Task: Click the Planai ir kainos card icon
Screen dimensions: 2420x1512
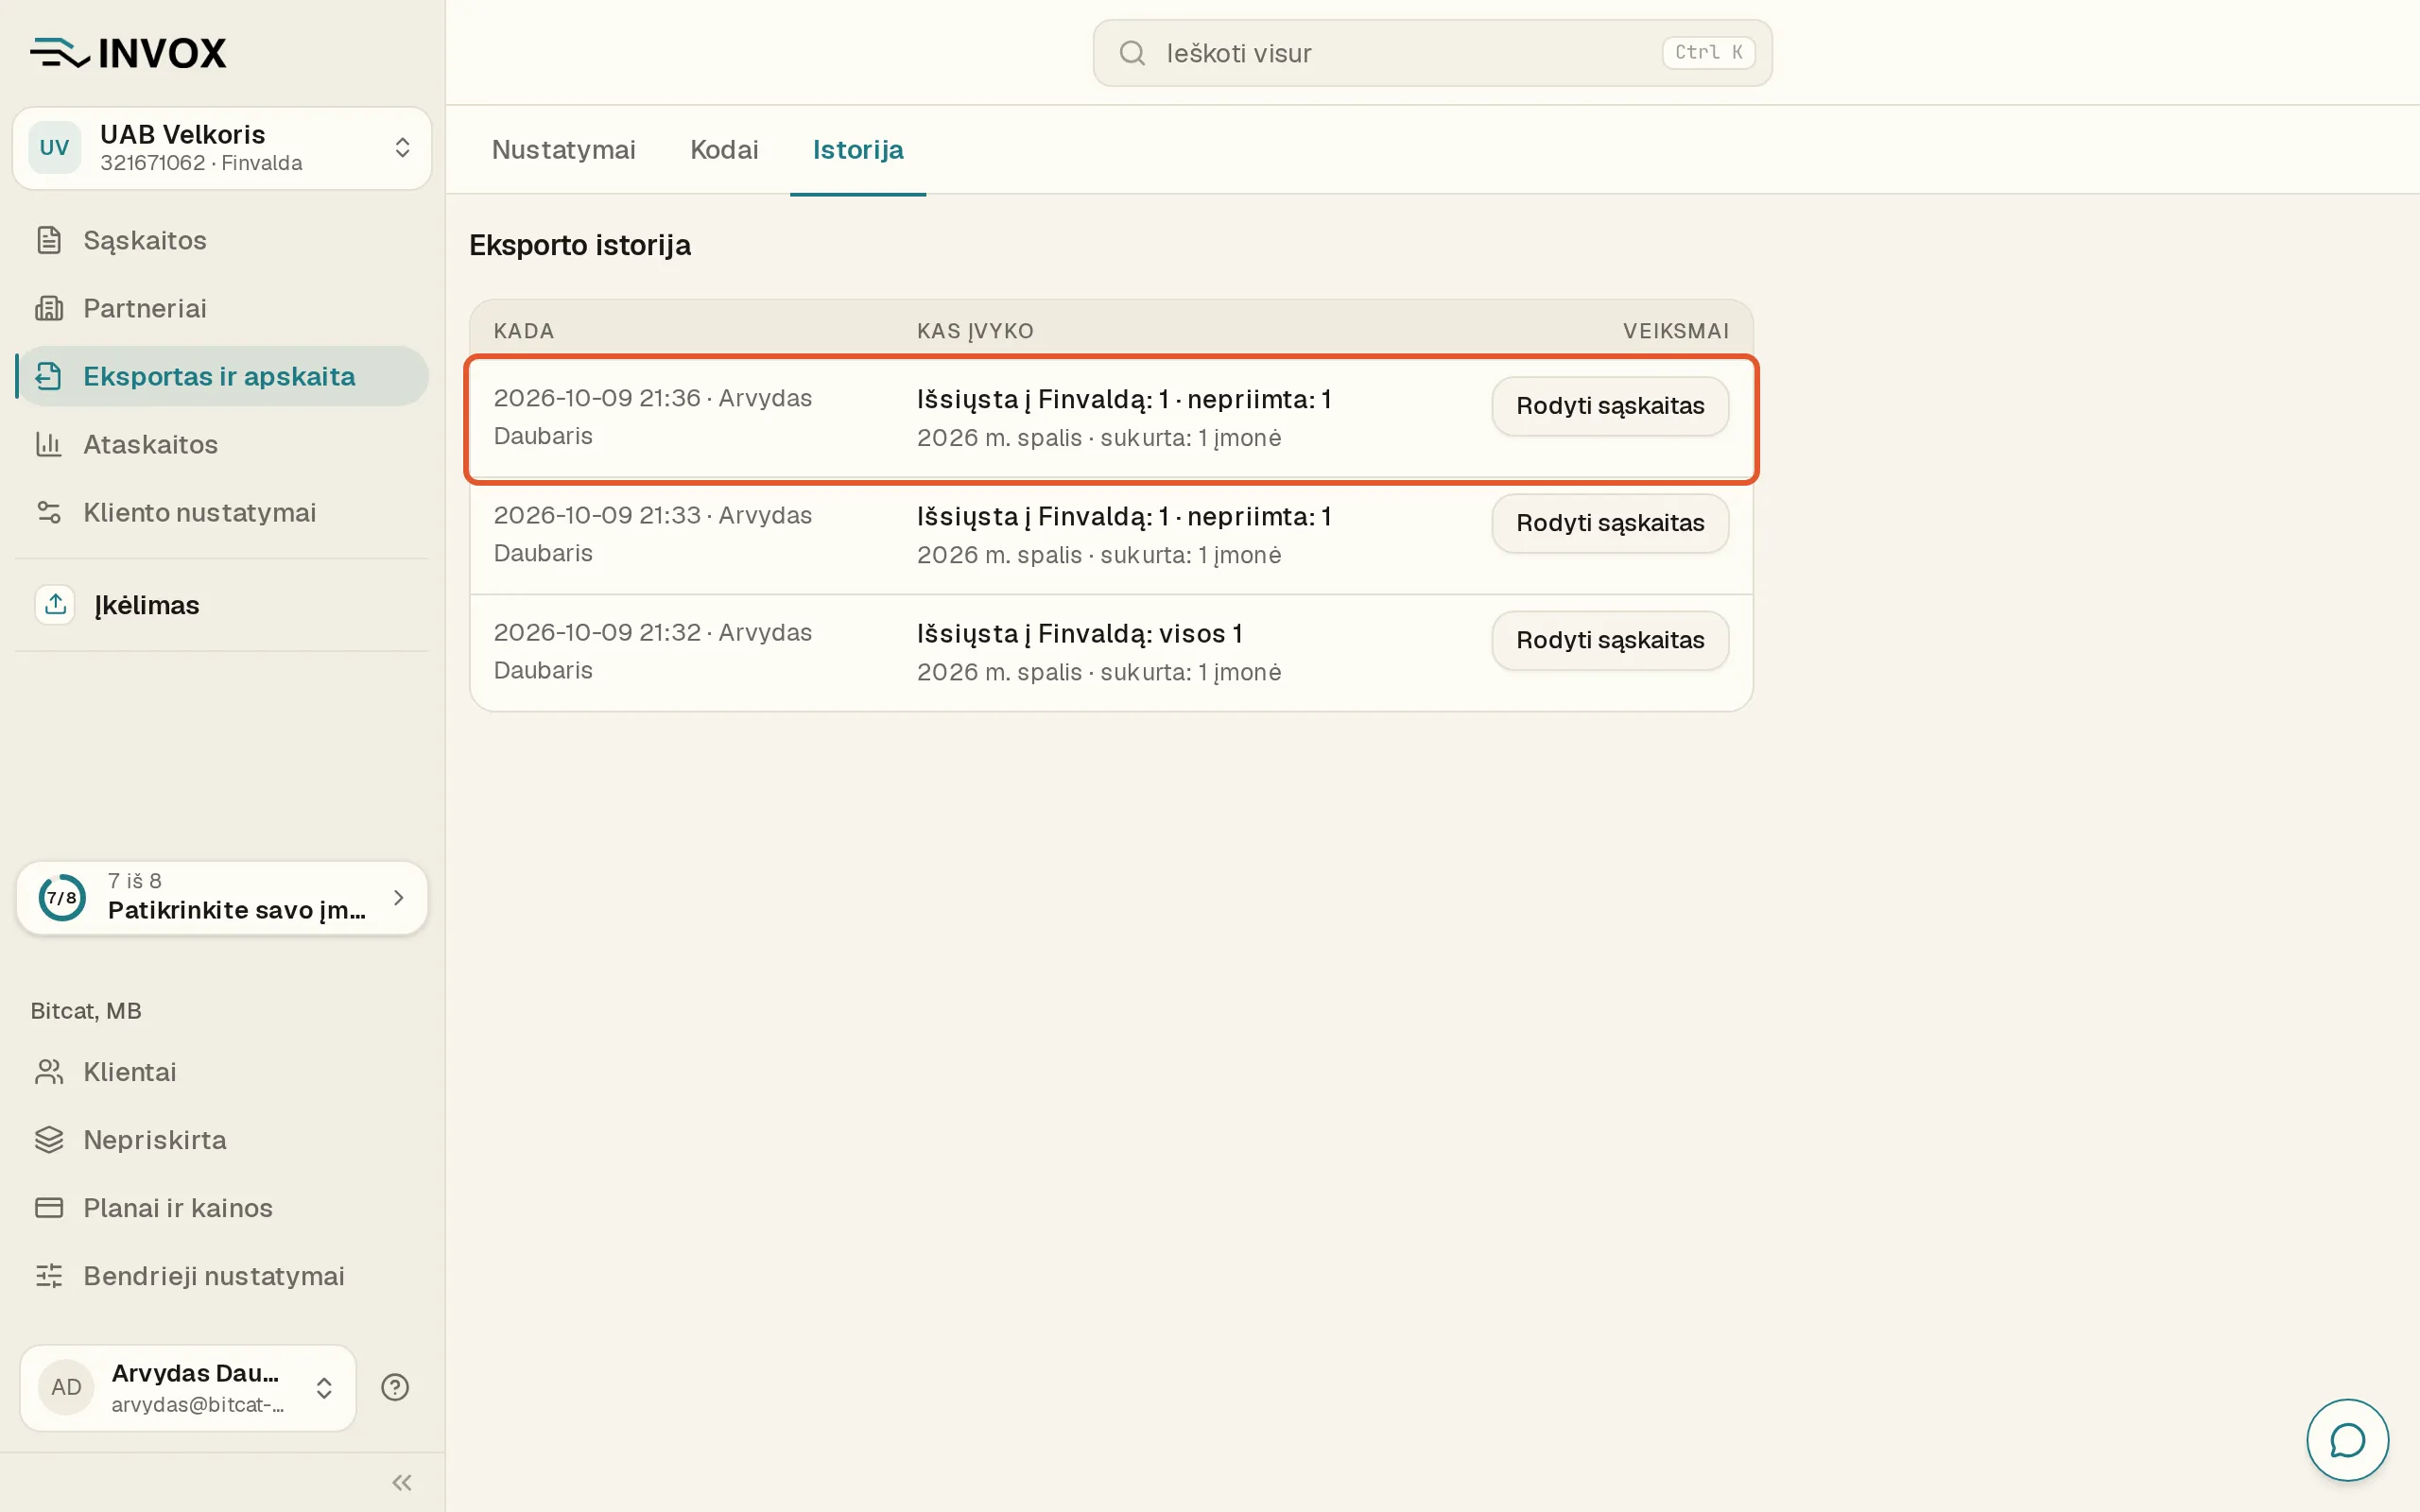Action: (49, 1208)
